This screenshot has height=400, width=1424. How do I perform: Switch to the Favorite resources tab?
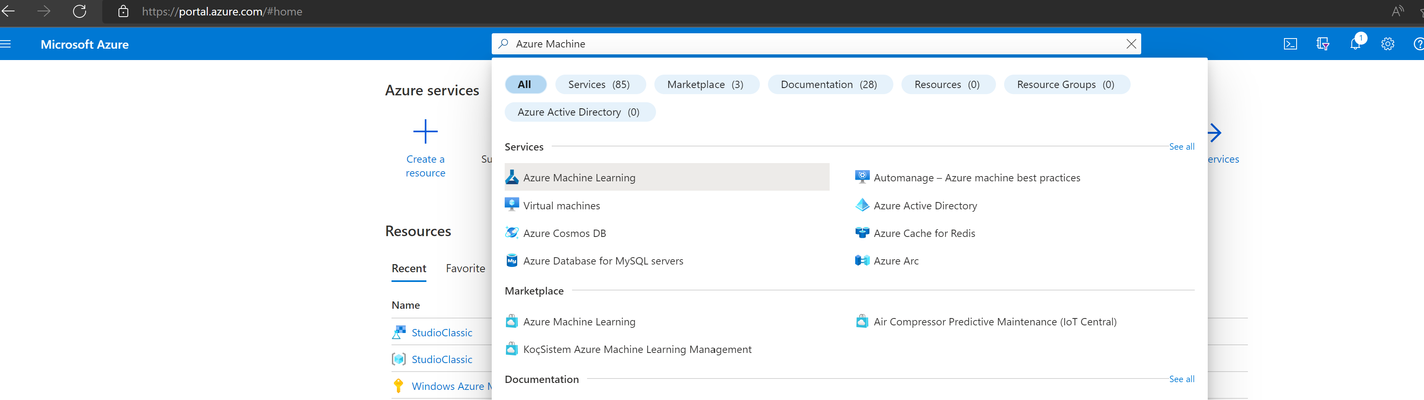click(x=465, y=268)
